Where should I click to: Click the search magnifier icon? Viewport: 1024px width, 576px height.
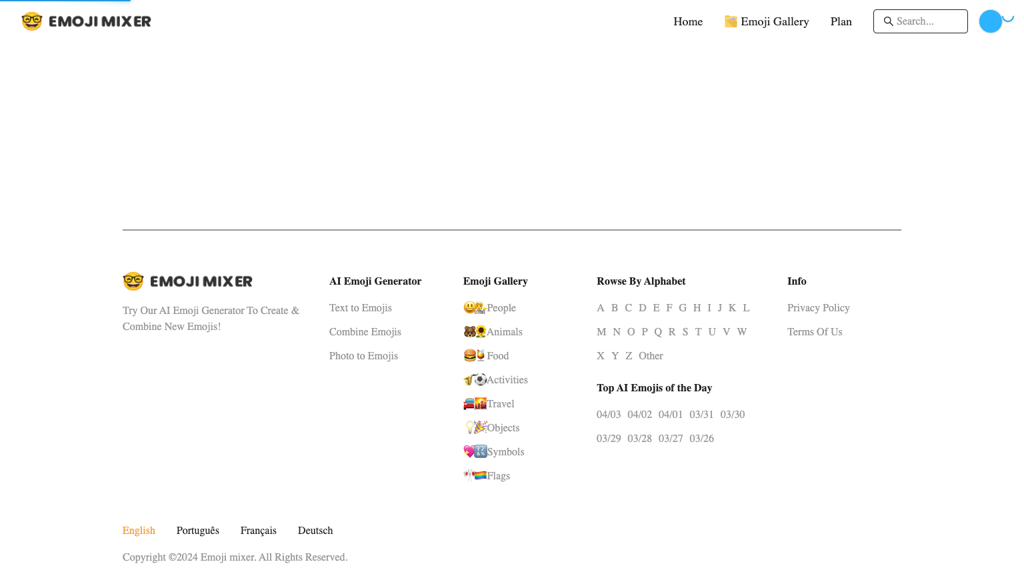click(888, 21)
